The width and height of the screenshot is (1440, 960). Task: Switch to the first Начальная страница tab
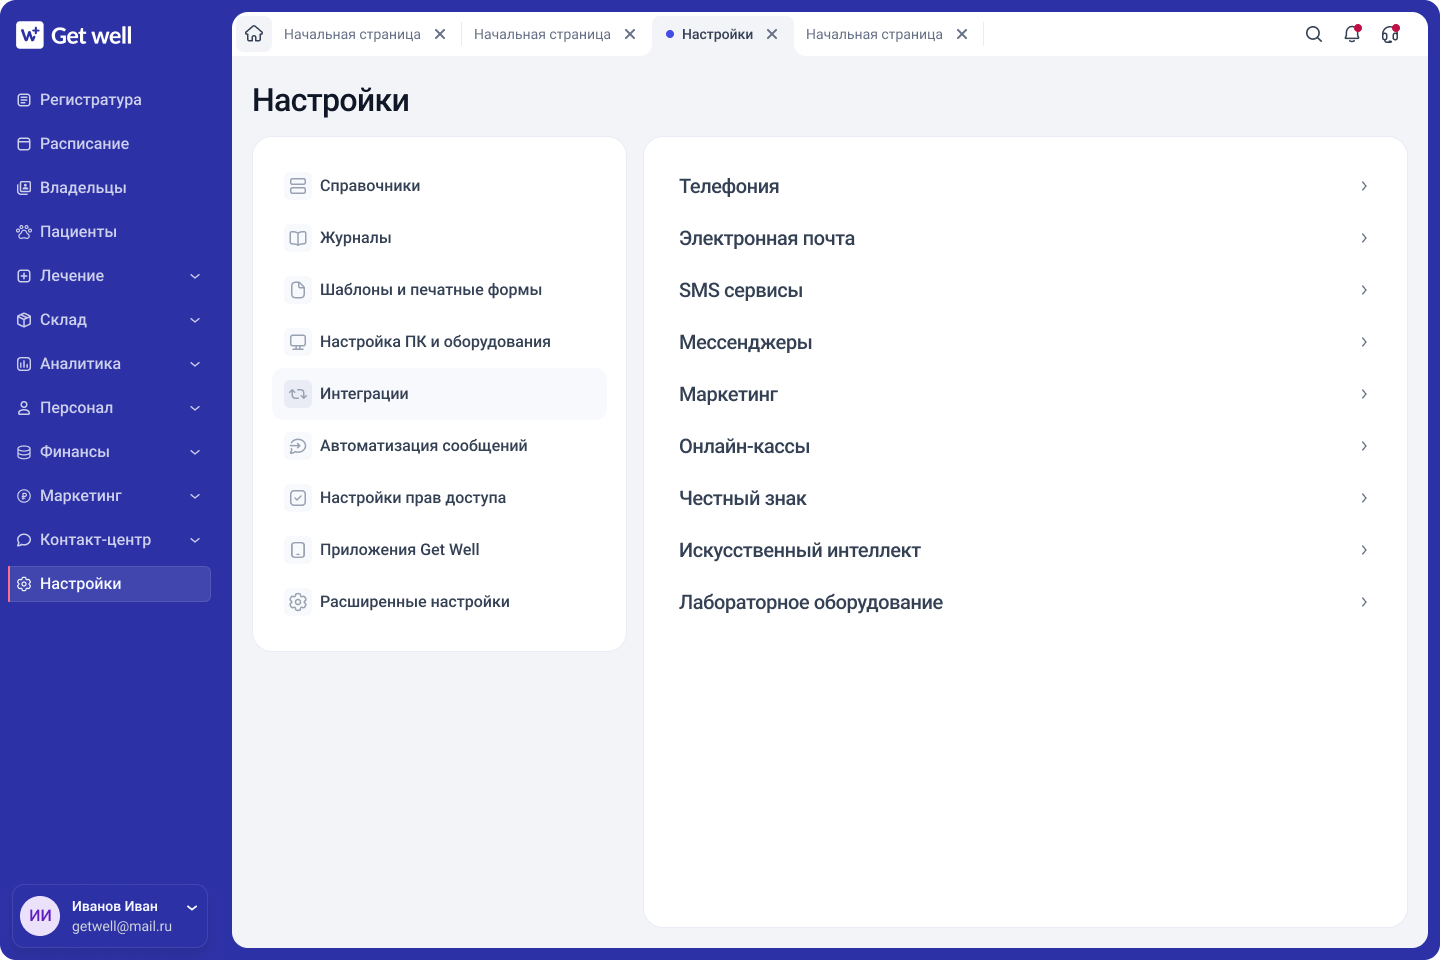click(x=352, y=34)
